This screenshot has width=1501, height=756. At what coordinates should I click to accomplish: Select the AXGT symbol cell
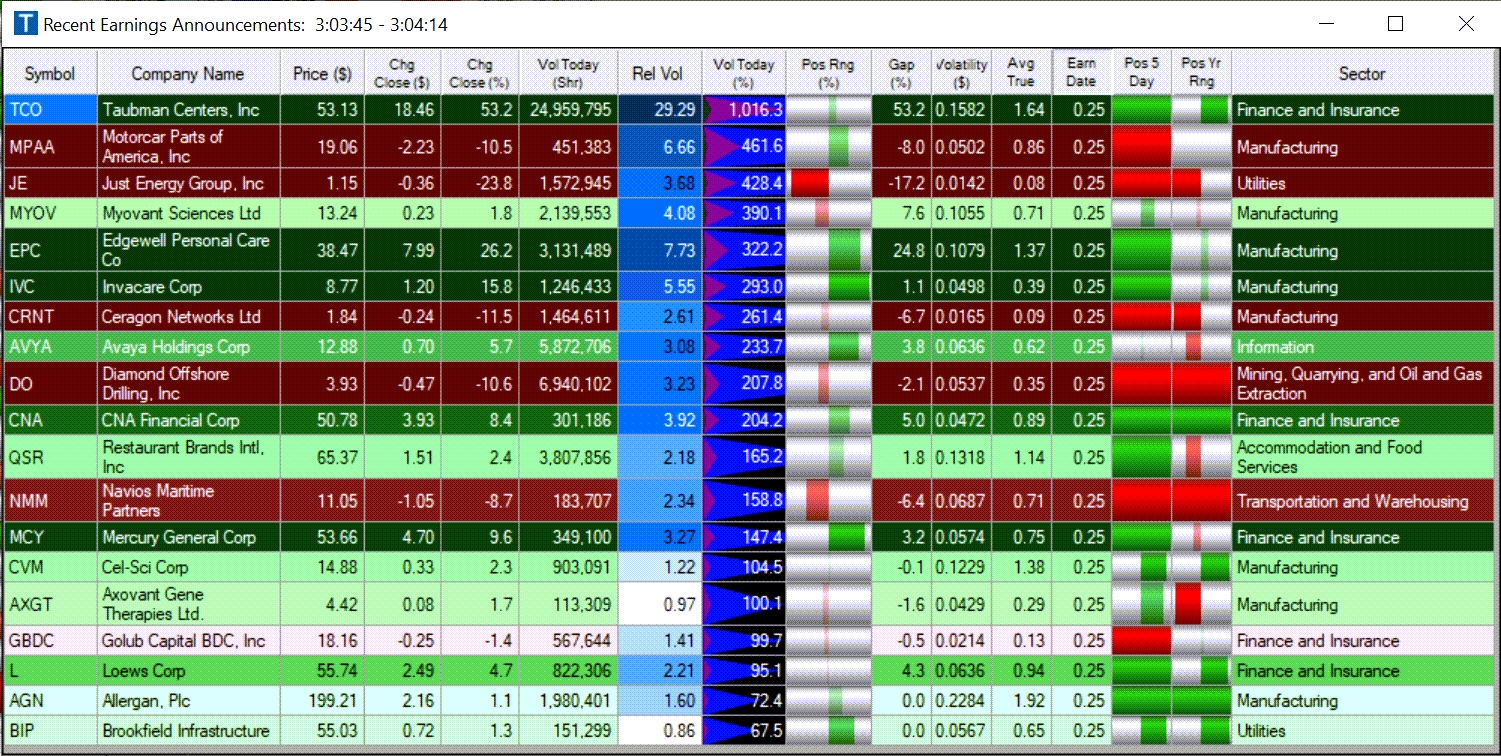pos(50,604)
